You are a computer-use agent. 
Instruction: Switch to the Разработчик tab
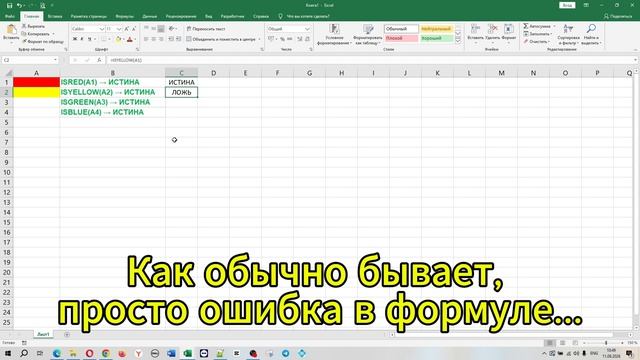(232, 16)
